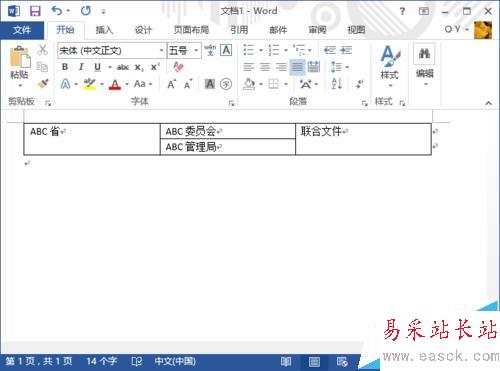The image size is (500, 371).
Task: Click the Copy icon
Action: point(42,67)
